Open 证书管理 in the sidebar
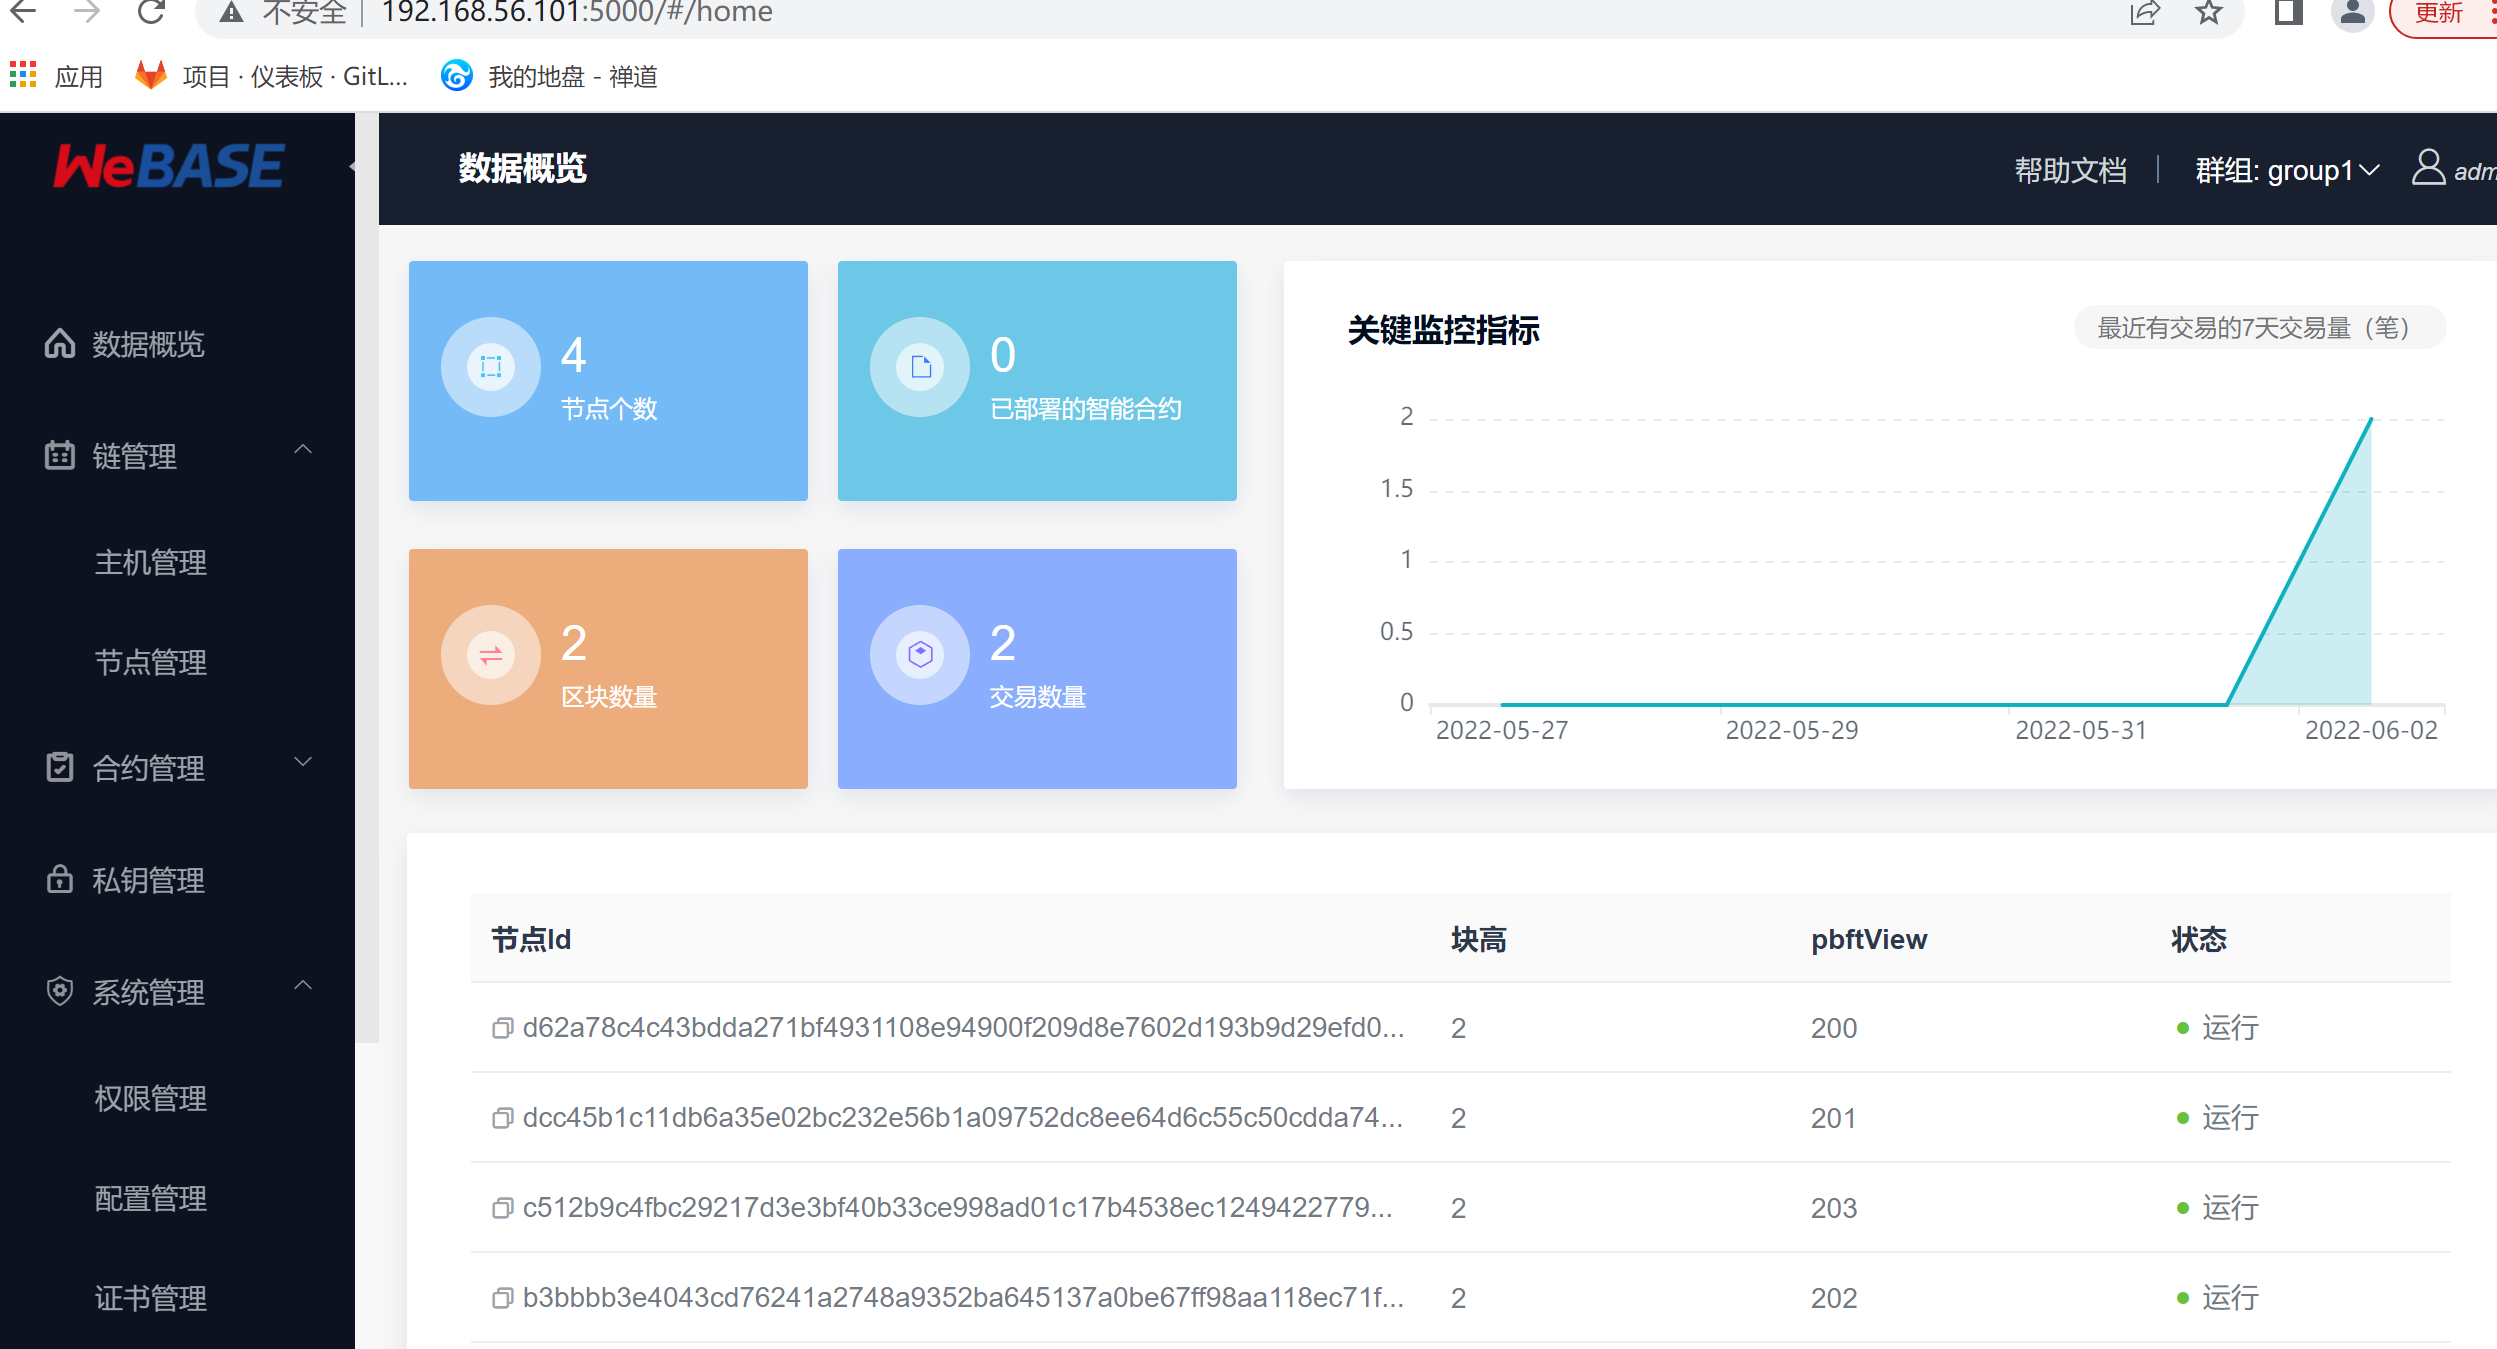The height and width of the screenshot is (1349, 2497). click(151, 1298)
